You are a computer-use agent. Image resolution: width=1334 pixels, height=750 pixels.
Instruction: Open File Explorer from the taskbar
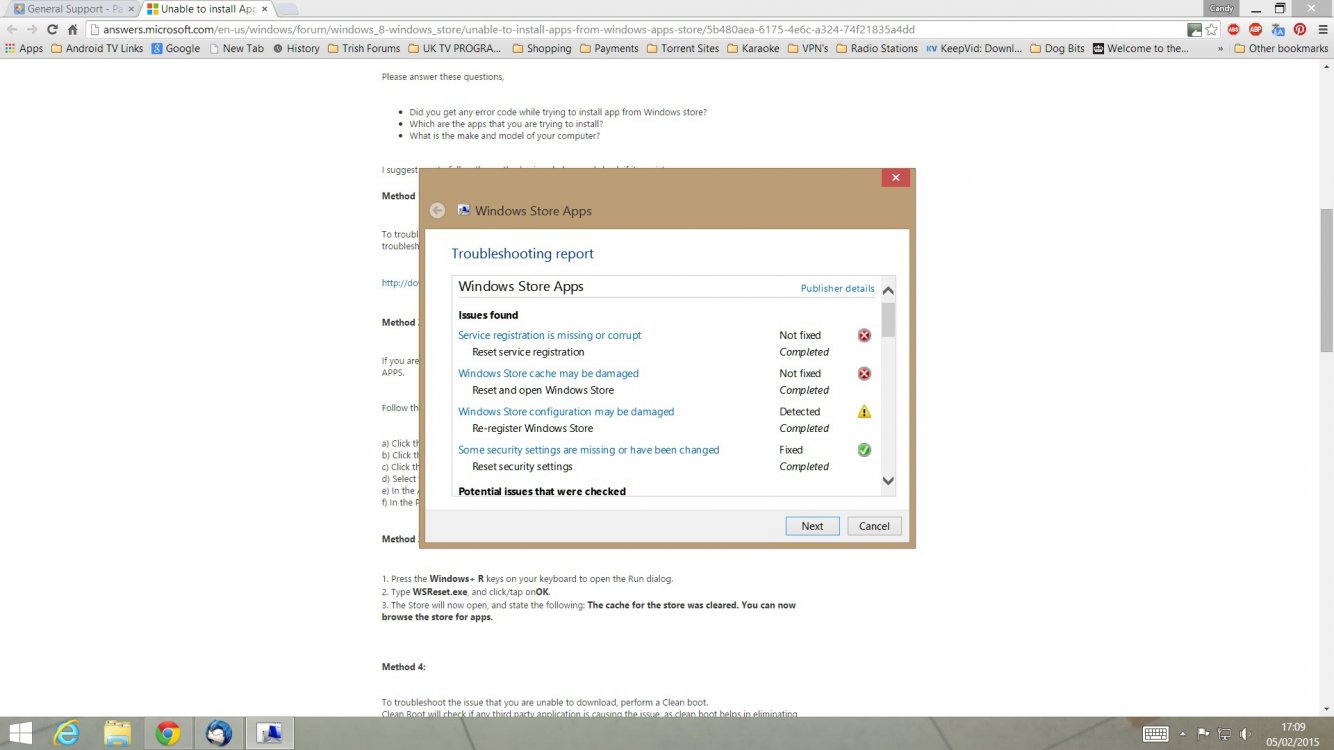click(118, 733)
